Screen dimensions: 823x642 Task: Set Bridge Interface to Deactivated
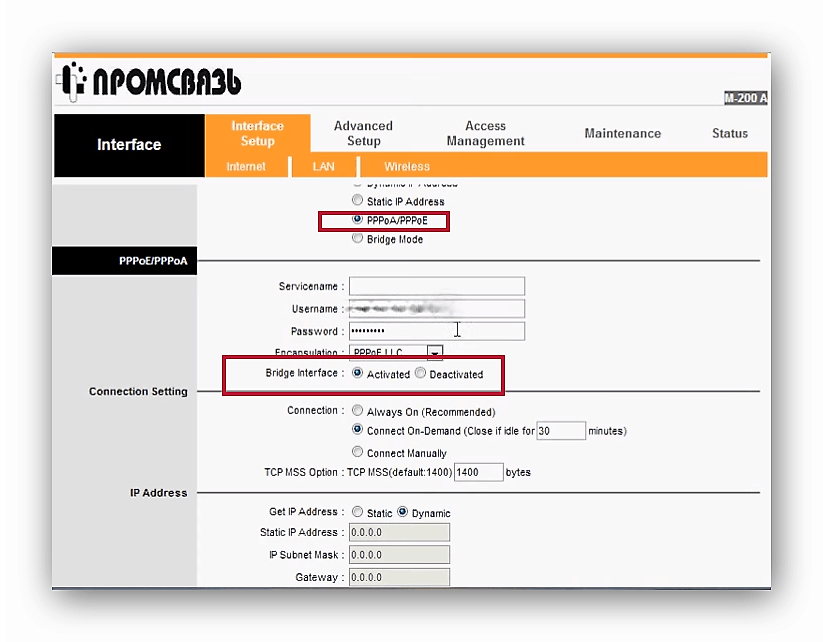click(420, 373)
